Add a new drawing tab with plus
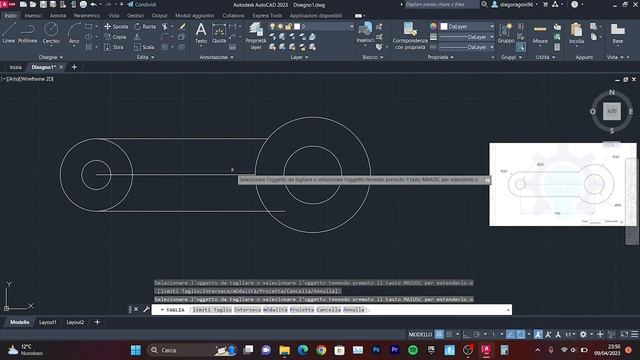Viewport: 640px width, 360px height. coord(74,67)
